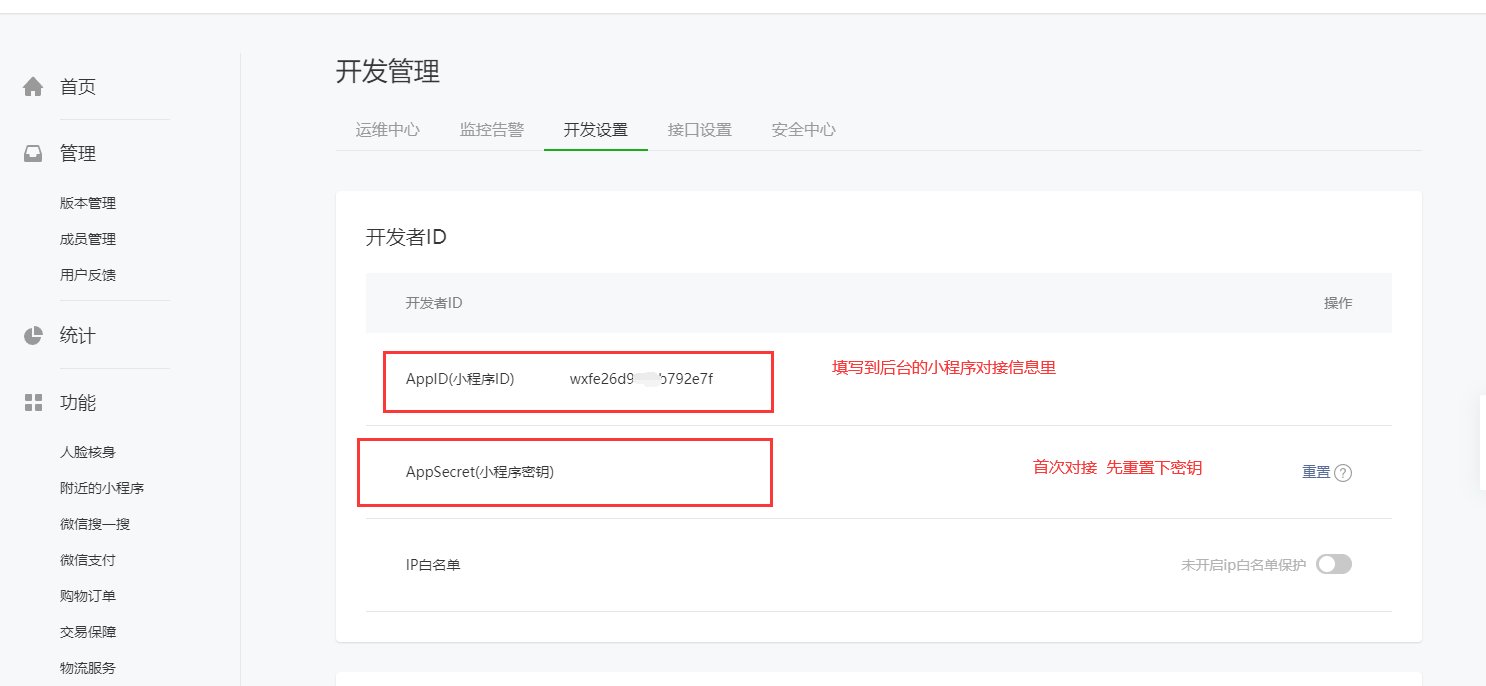This screenshot has width=1486, height=686.
Task: Go to 用户反馈 page
Action: (x=88, y=275)
